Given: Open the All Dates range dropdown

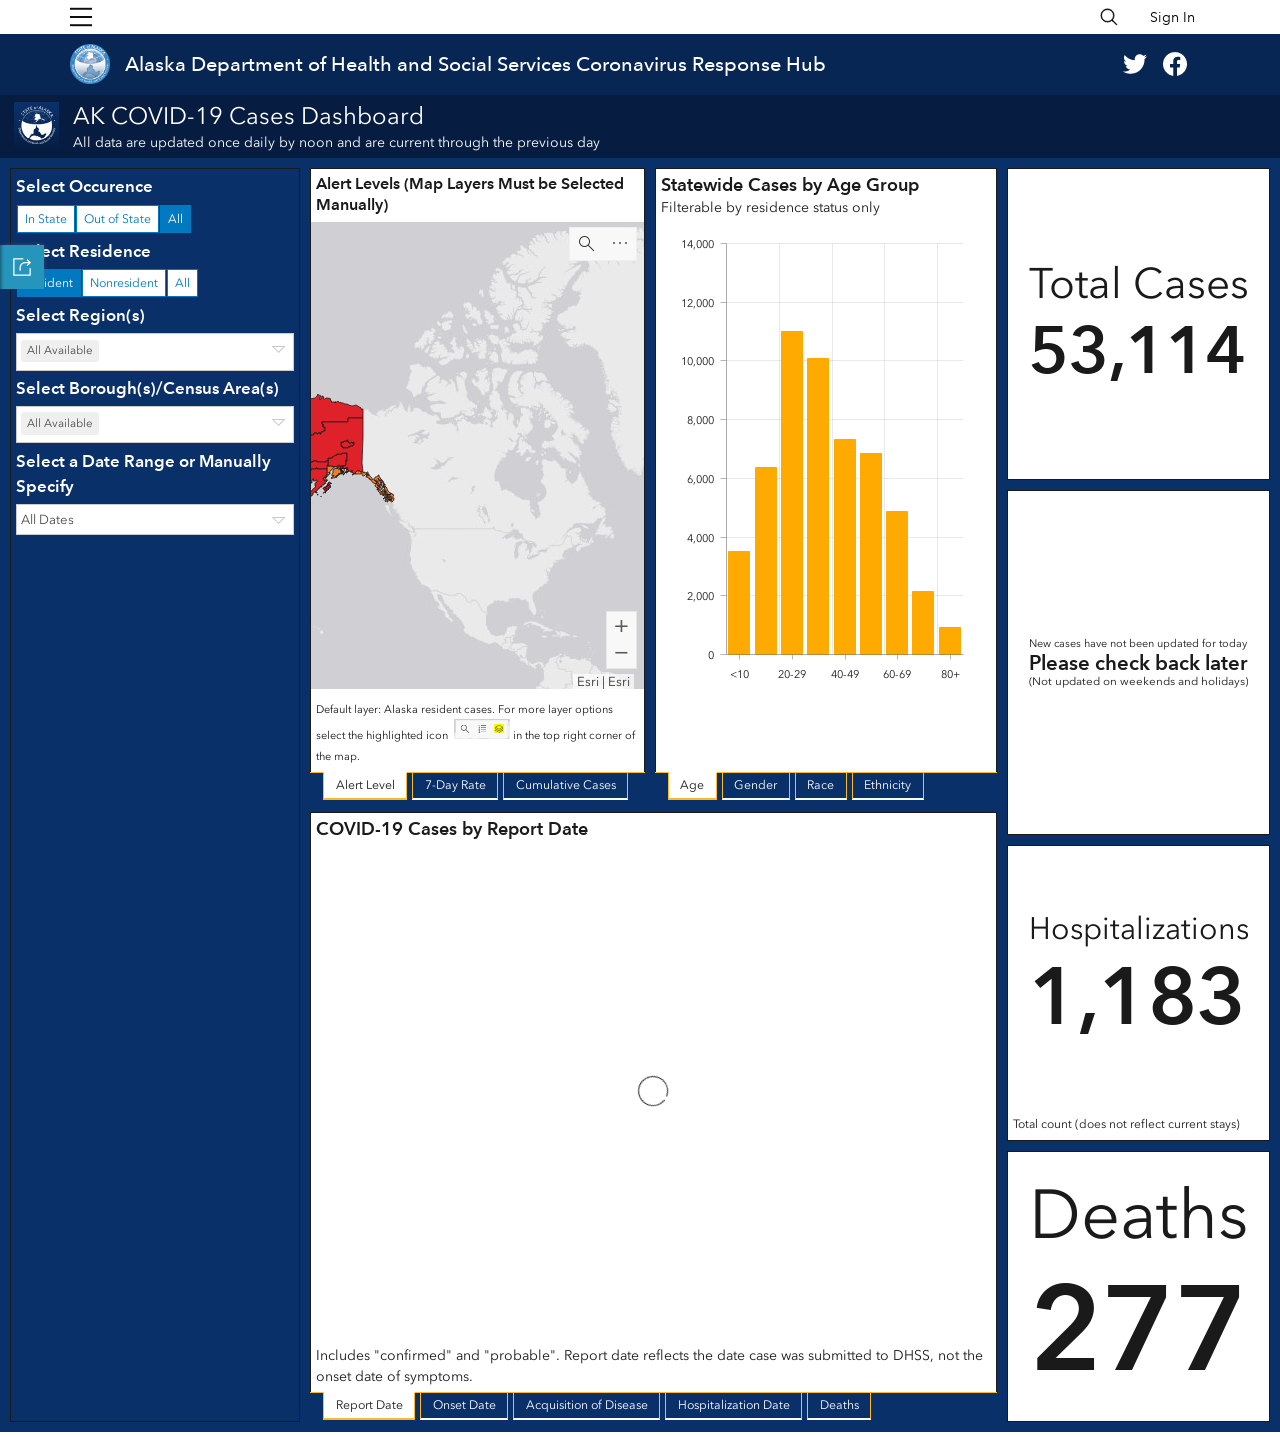Looking at the screenshot, I should tap(155, 520).
